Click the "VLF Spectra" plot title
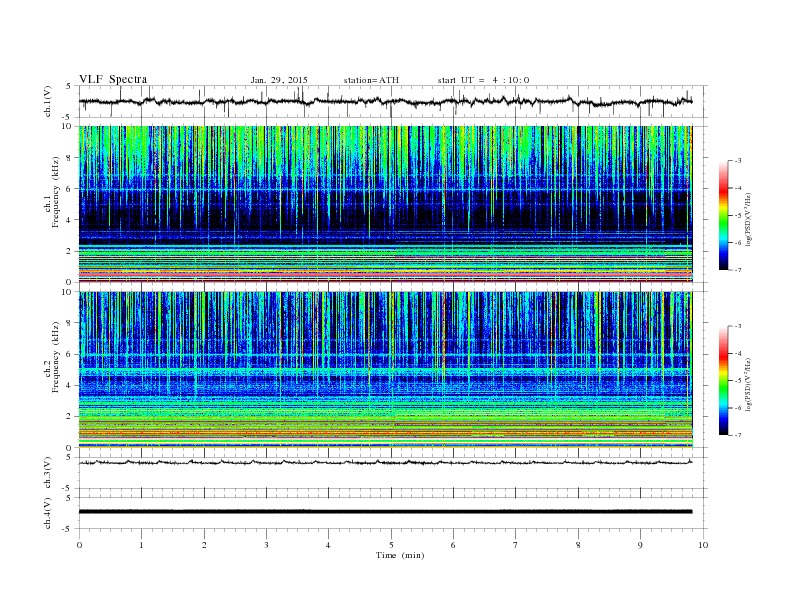Viewport: 792px width, 612px height. click(x=113, y=79)
